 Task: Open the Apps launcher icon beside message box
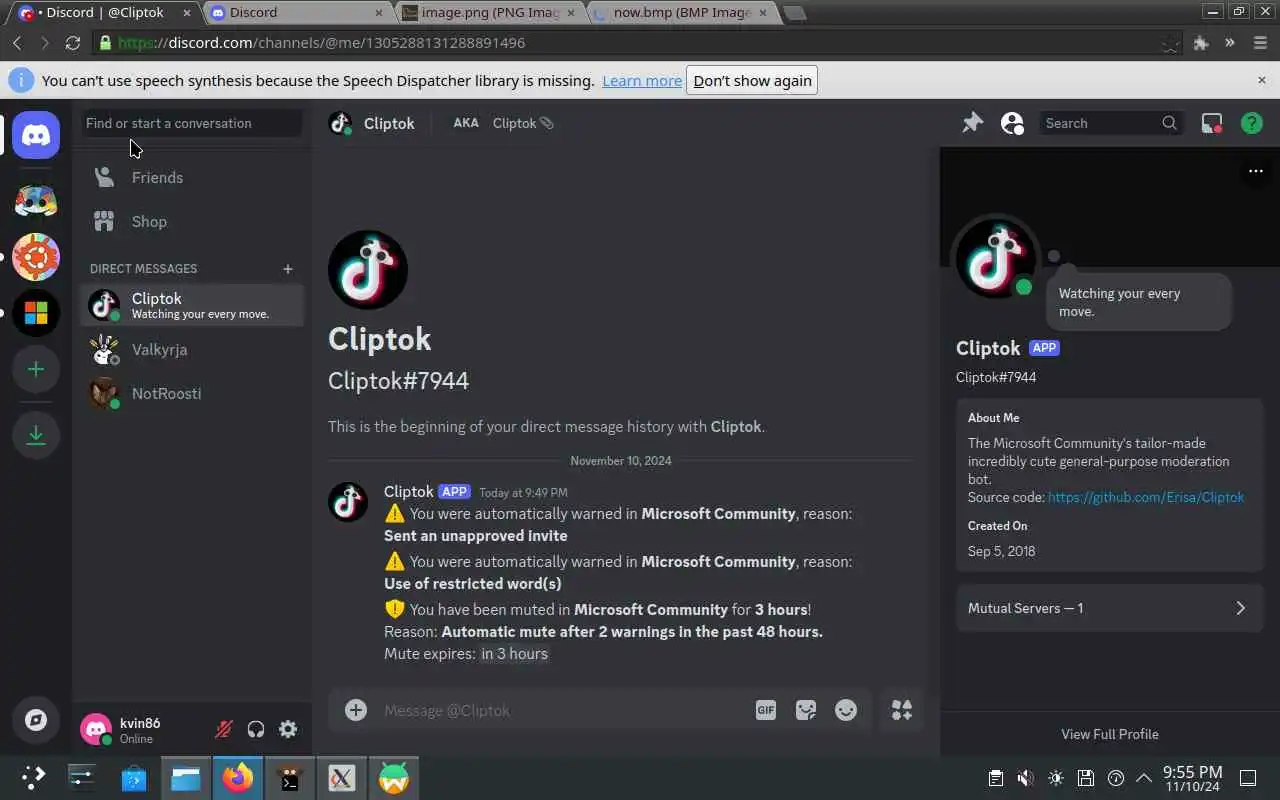(902, 710)
